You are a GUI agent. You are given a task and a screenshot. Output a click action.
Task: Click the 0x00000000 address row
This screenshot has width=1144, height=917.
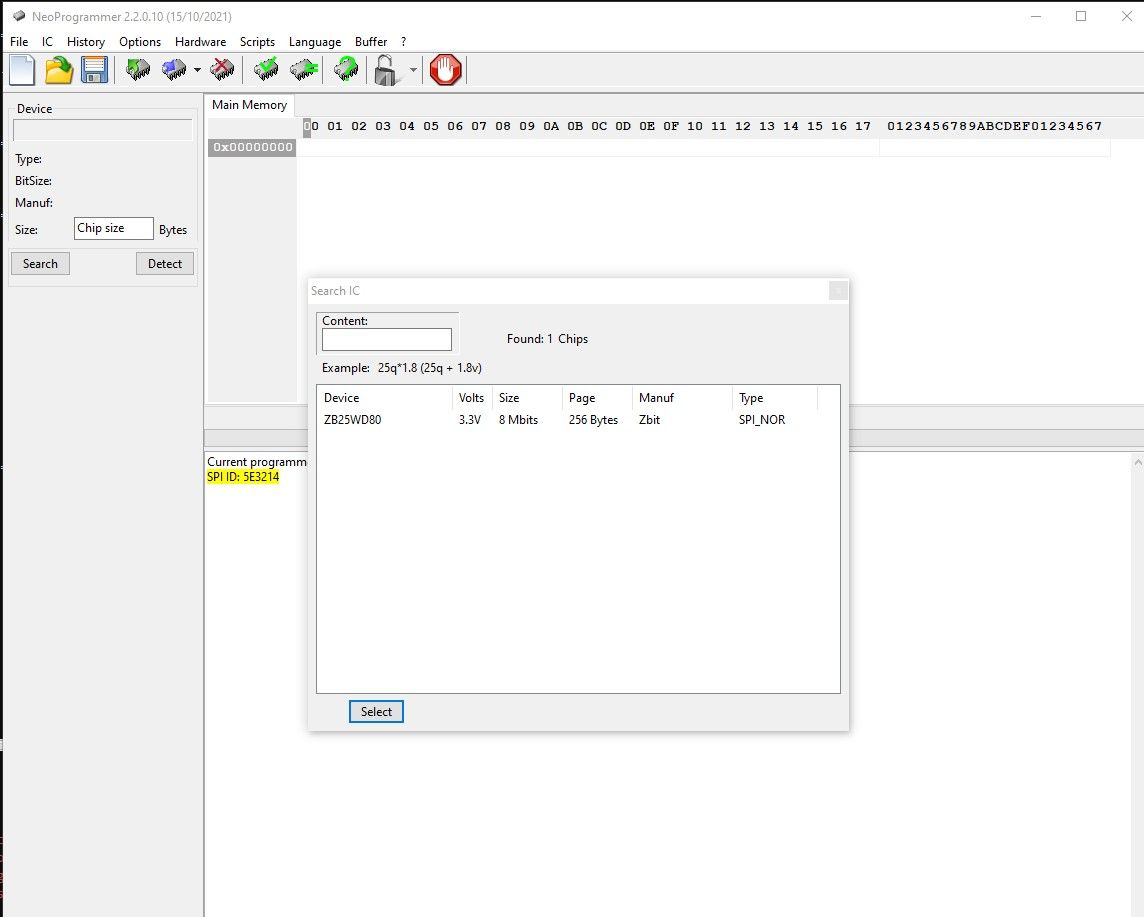pyautogui.click(x=252, y=147)
